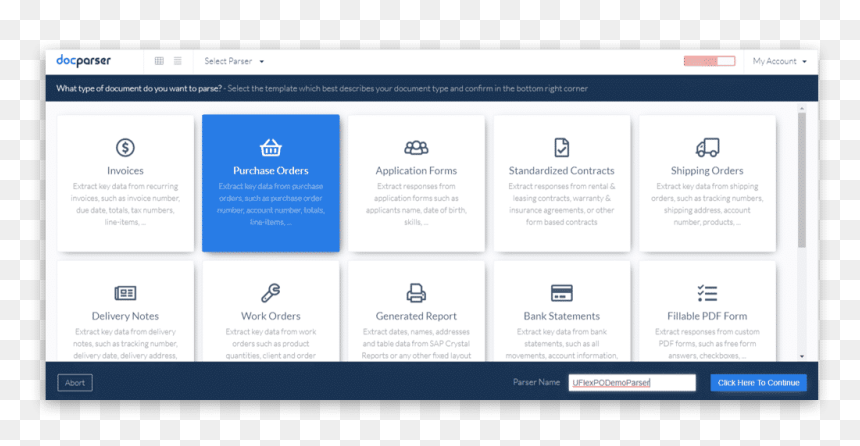Screen dimensions: 860x446
Task: Click the Invoices description text
Action: pyautogui.click(x=125, y=204)
